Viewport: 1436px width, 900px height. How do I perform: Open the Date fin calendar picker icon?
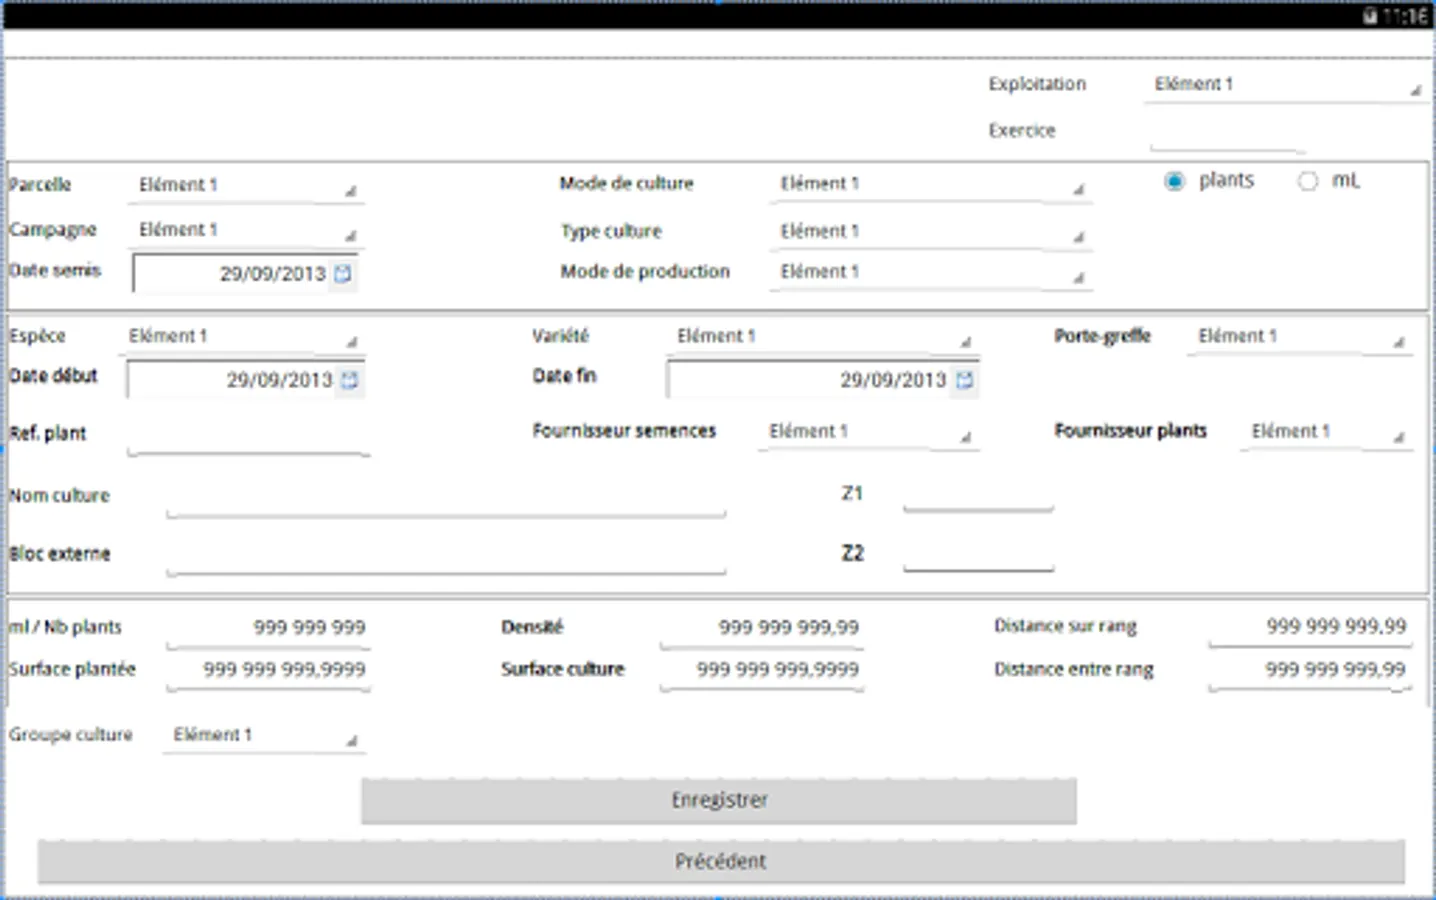964,380
